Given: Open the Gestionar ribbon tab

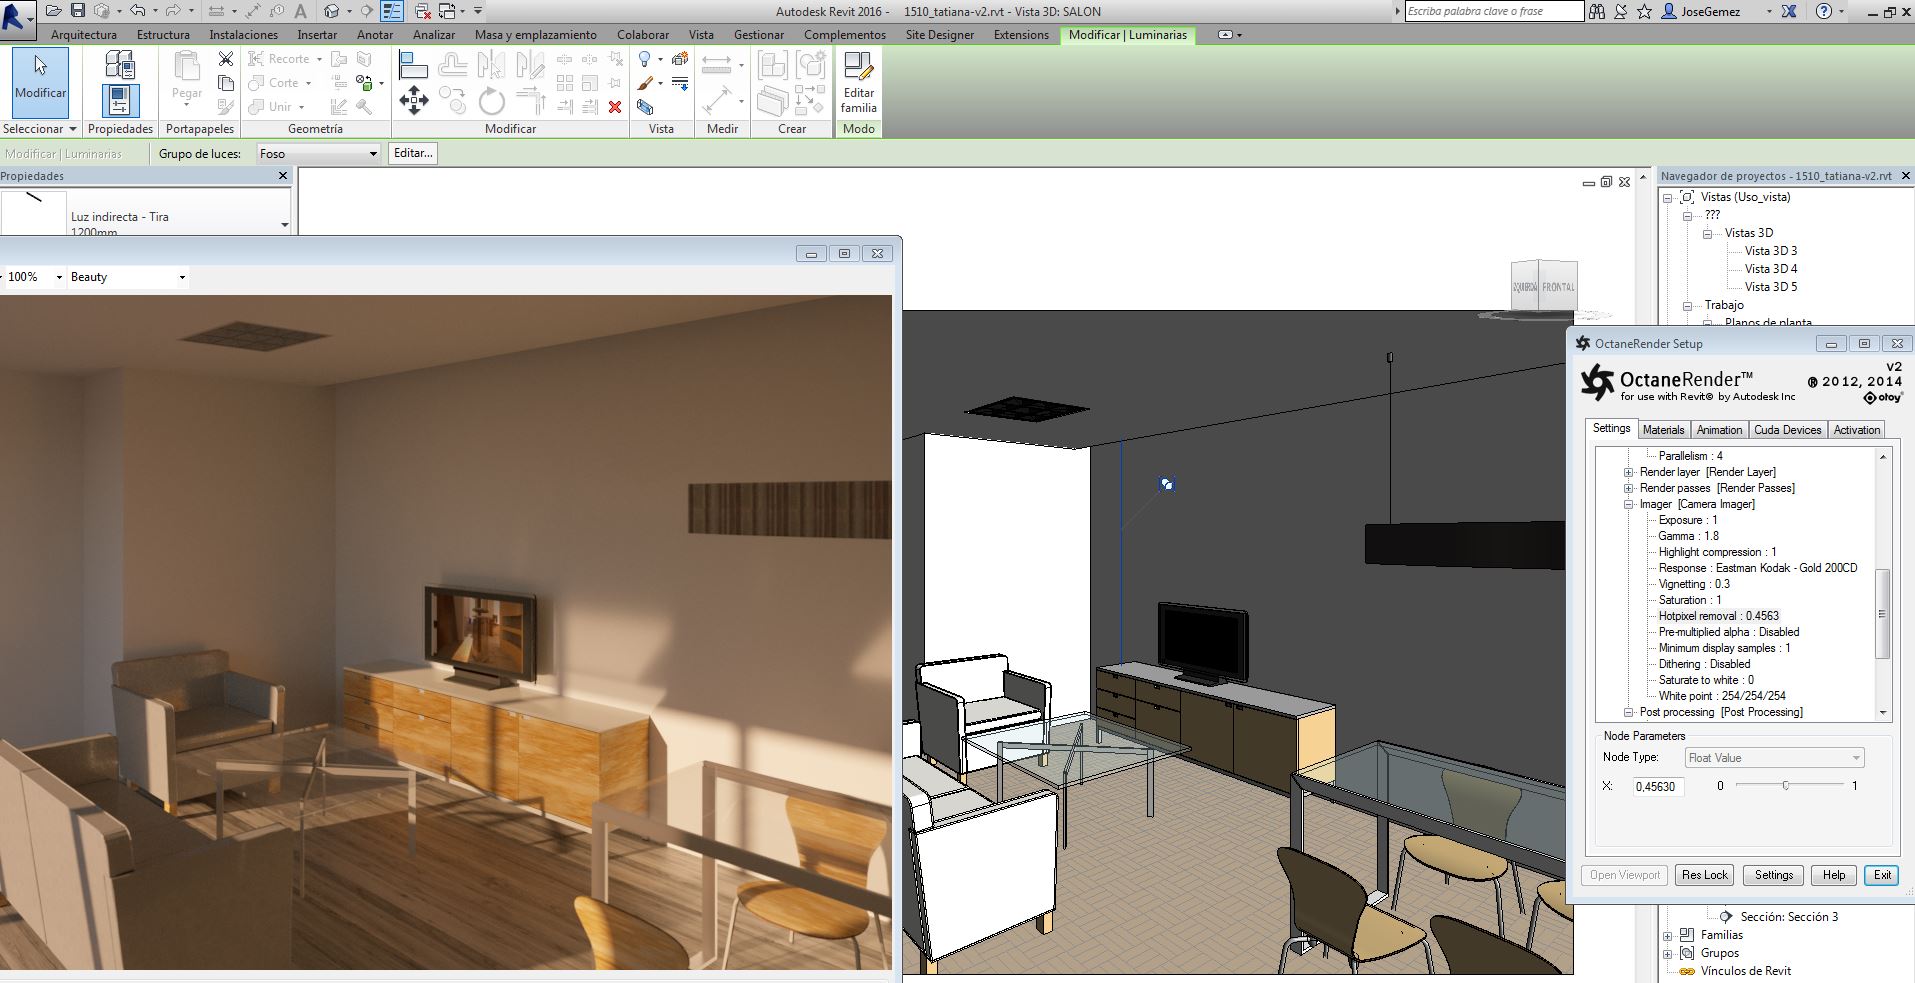Looking at the screenshot, I should [759, 34].
